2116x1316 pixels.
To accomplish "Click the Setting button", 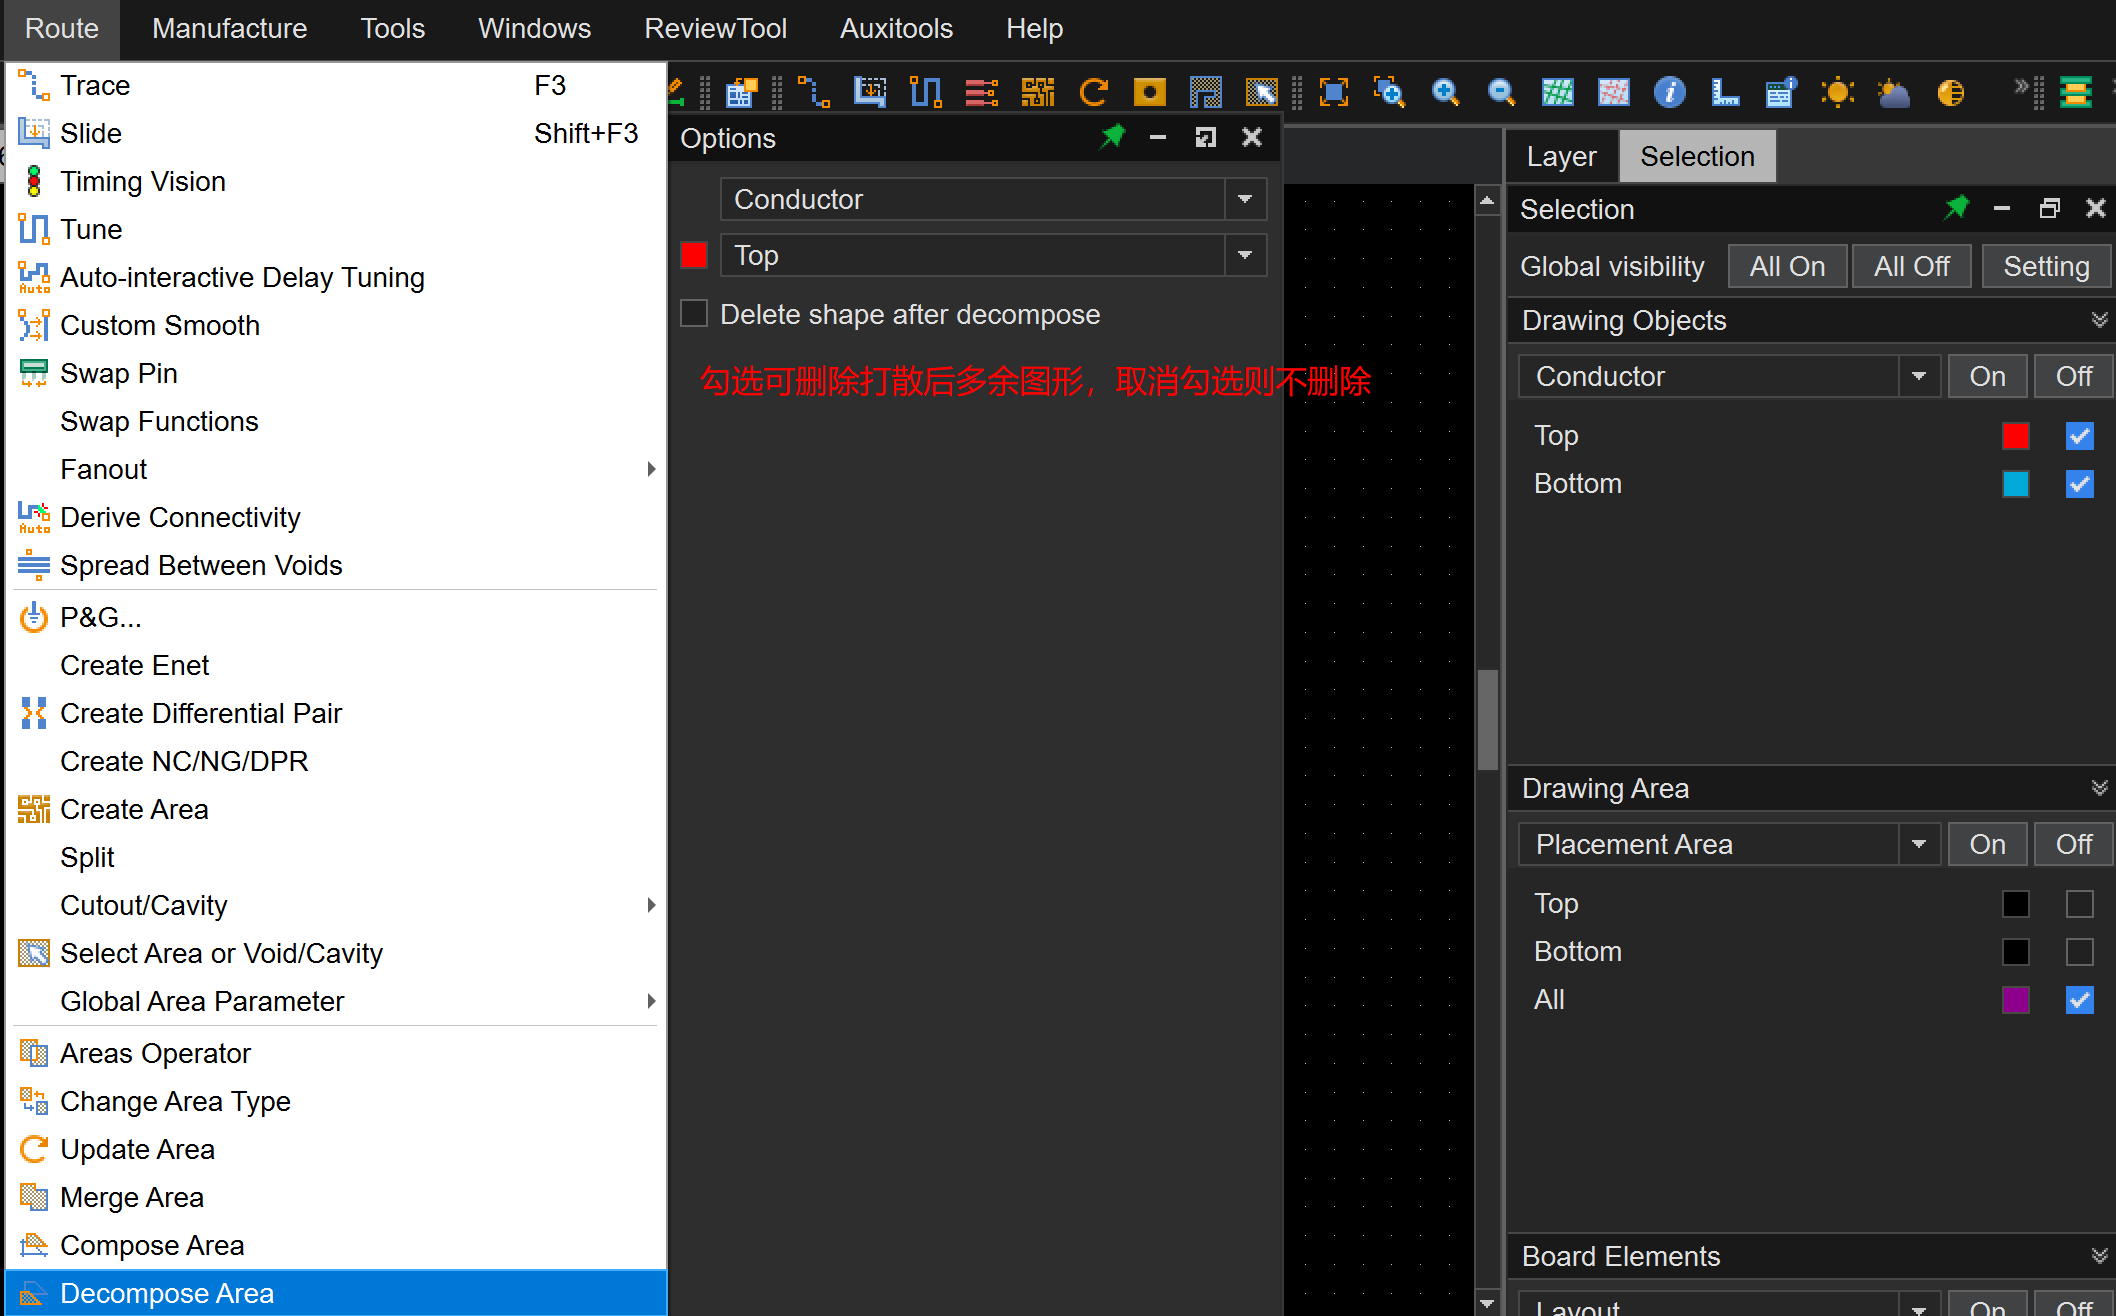I will coord(2046,266).
